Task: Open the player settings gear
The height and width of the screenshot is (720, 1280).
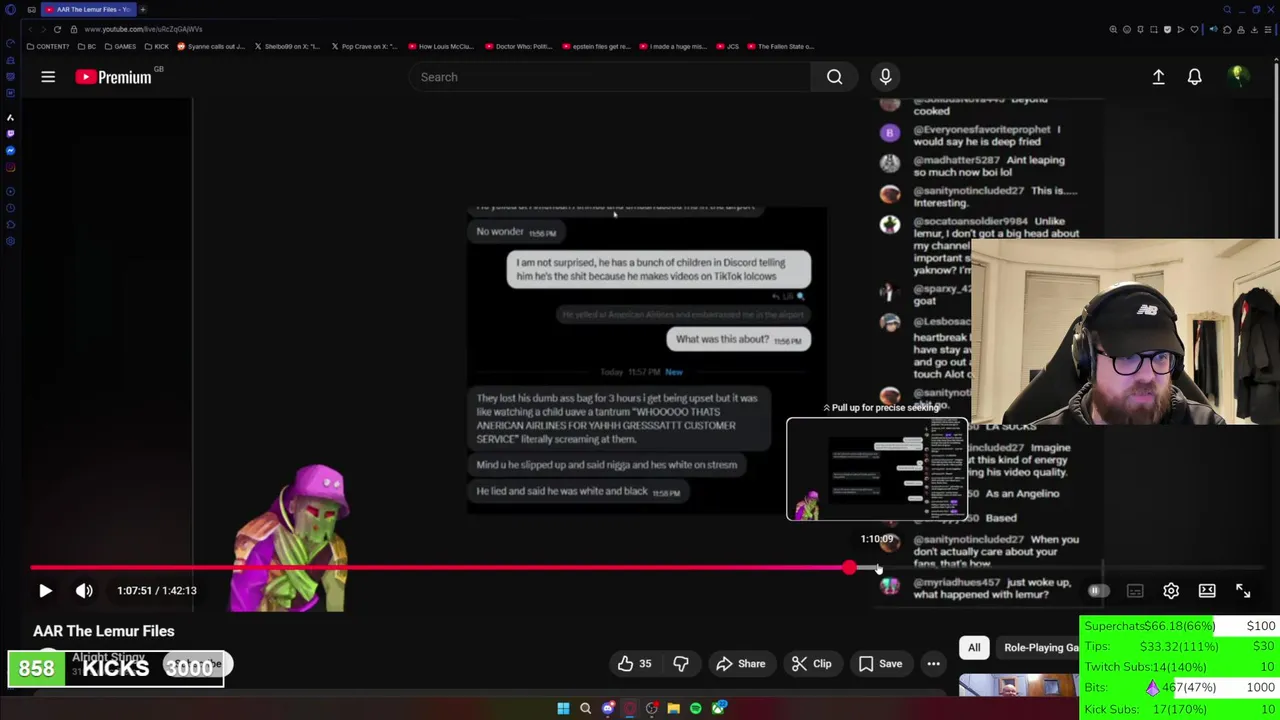Action: [1171, 591]
